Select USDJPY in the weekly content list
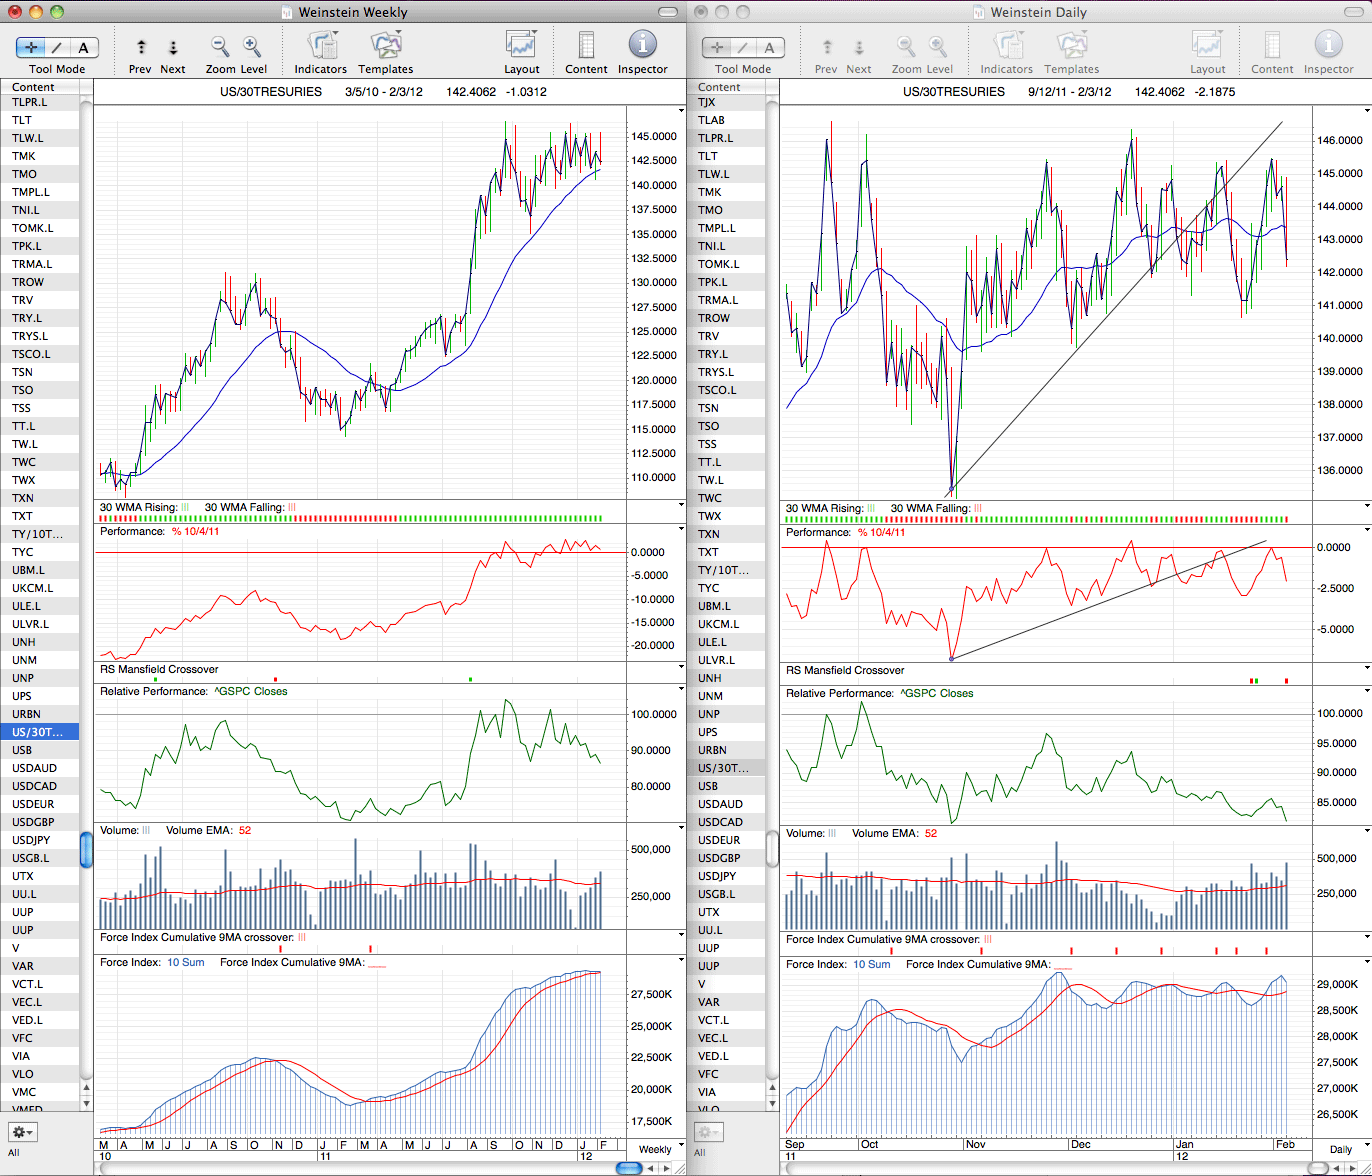 pos(40,840)
